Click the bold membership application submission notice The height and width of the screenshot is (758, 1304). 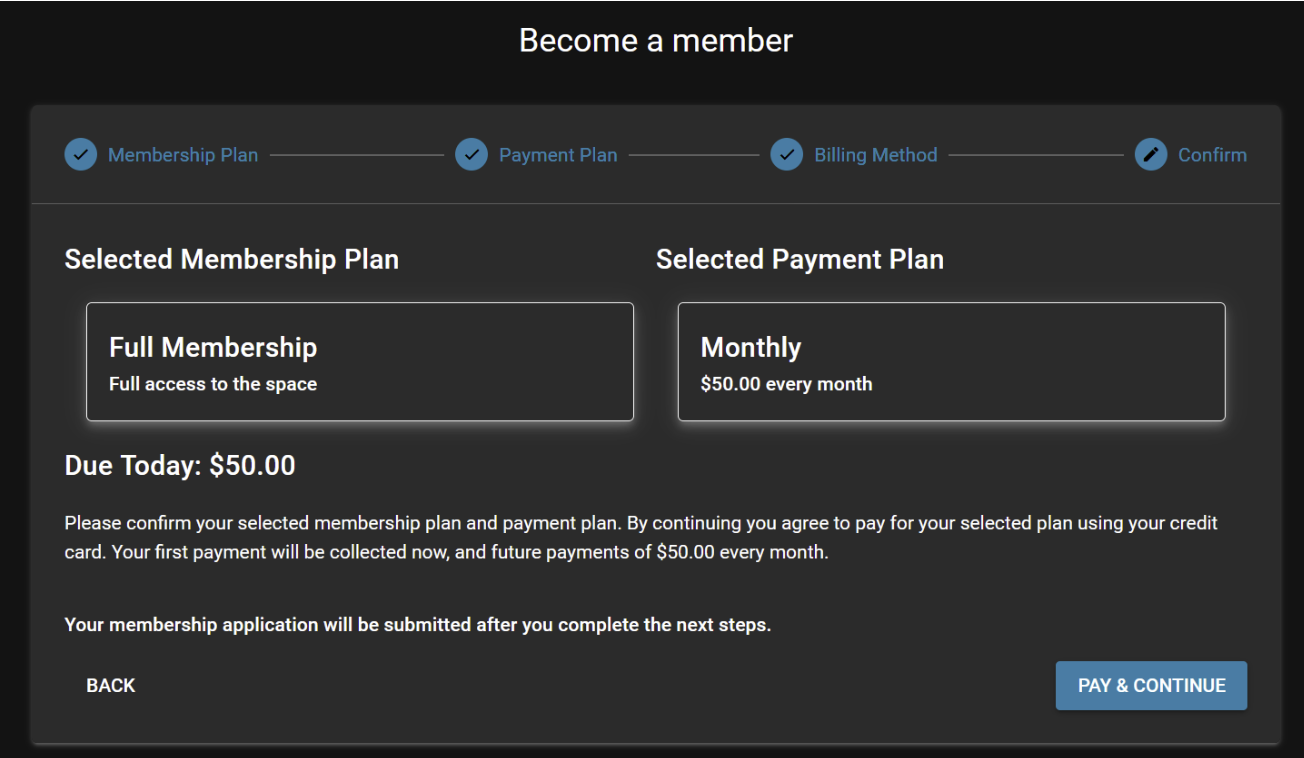pos(418,625)
